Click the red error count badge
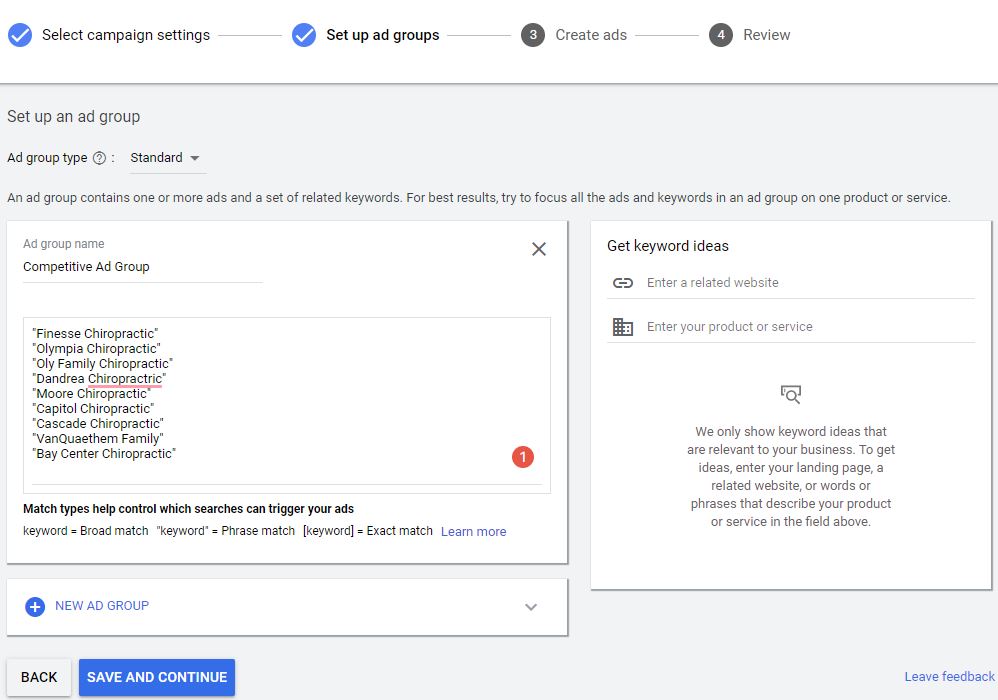Viewport: 998px width, 700px height. (523, 457)
